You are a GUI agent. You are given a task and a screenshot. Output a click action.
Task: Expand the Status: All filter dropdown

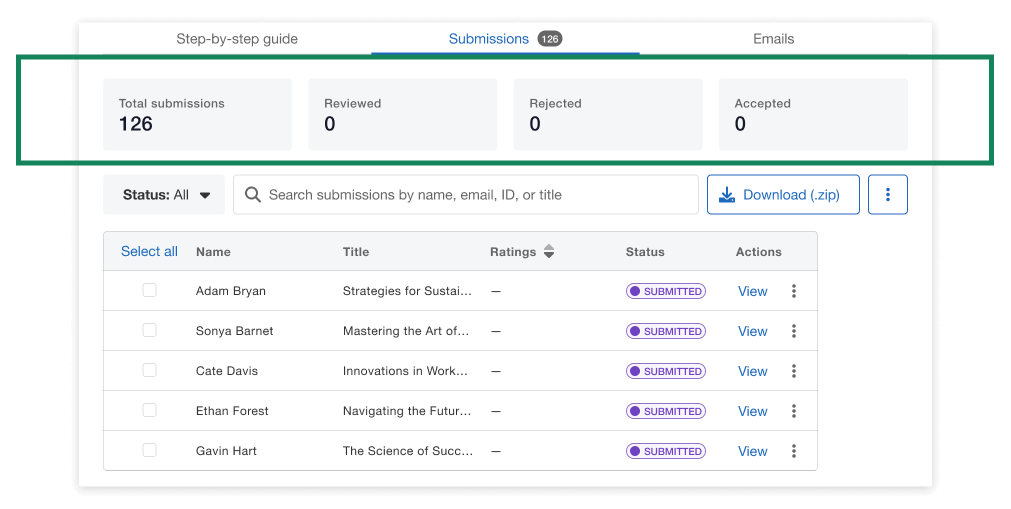coord(164,195)
